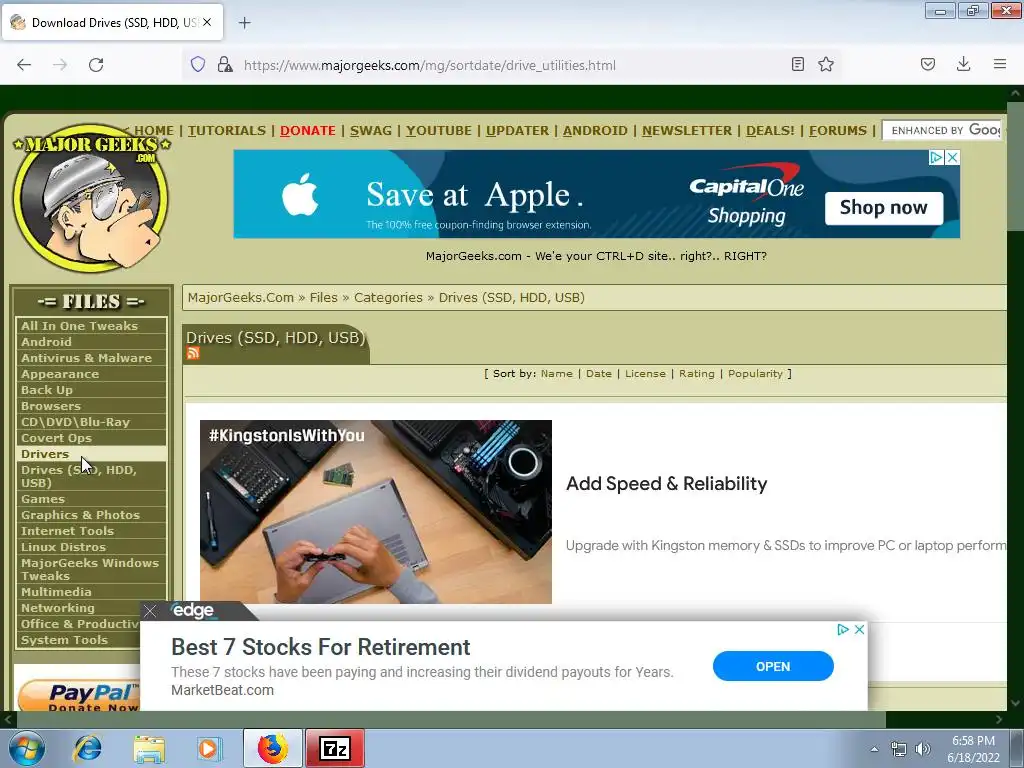Close the edge banner with its X
The image size is (1024, 768).
click(150, 611)
